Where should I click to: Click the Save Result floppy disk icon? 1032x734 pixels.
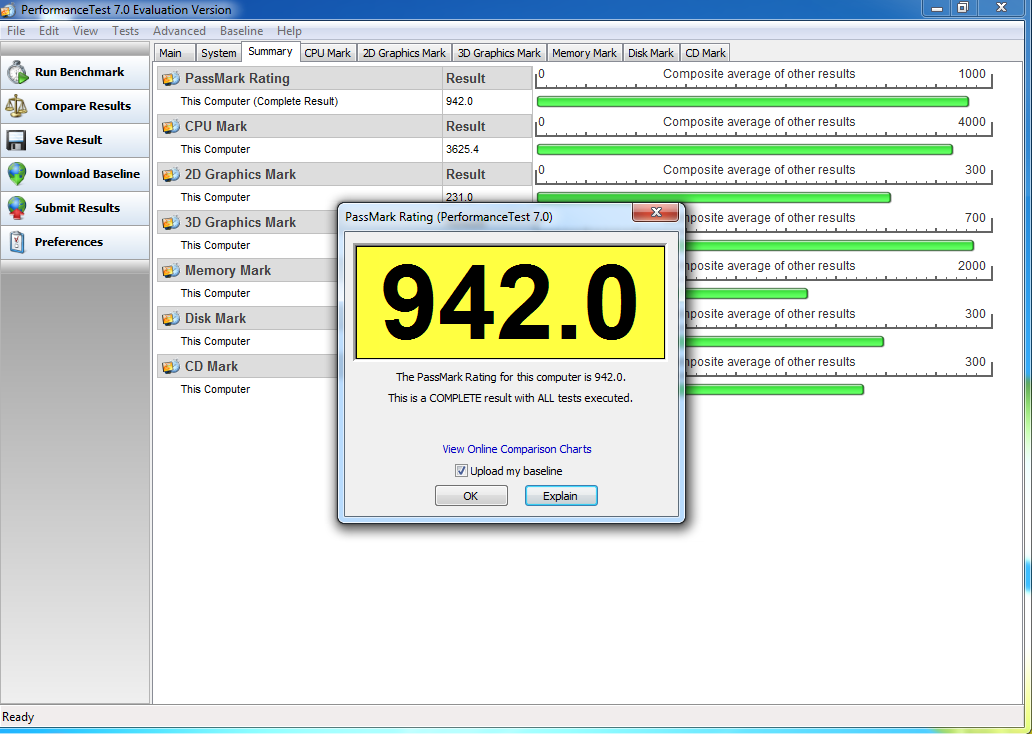pos(18,140)
